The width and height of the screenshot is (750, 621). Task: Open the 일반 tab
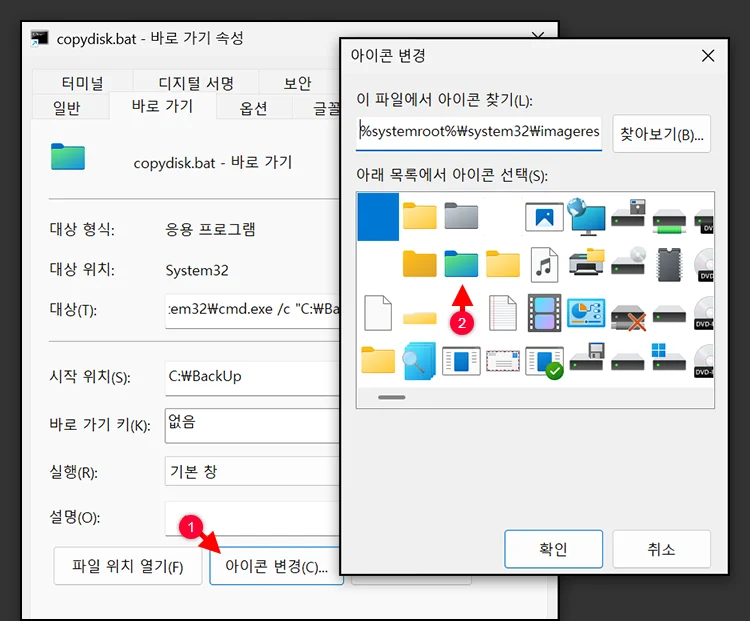(x=67, y=108)
